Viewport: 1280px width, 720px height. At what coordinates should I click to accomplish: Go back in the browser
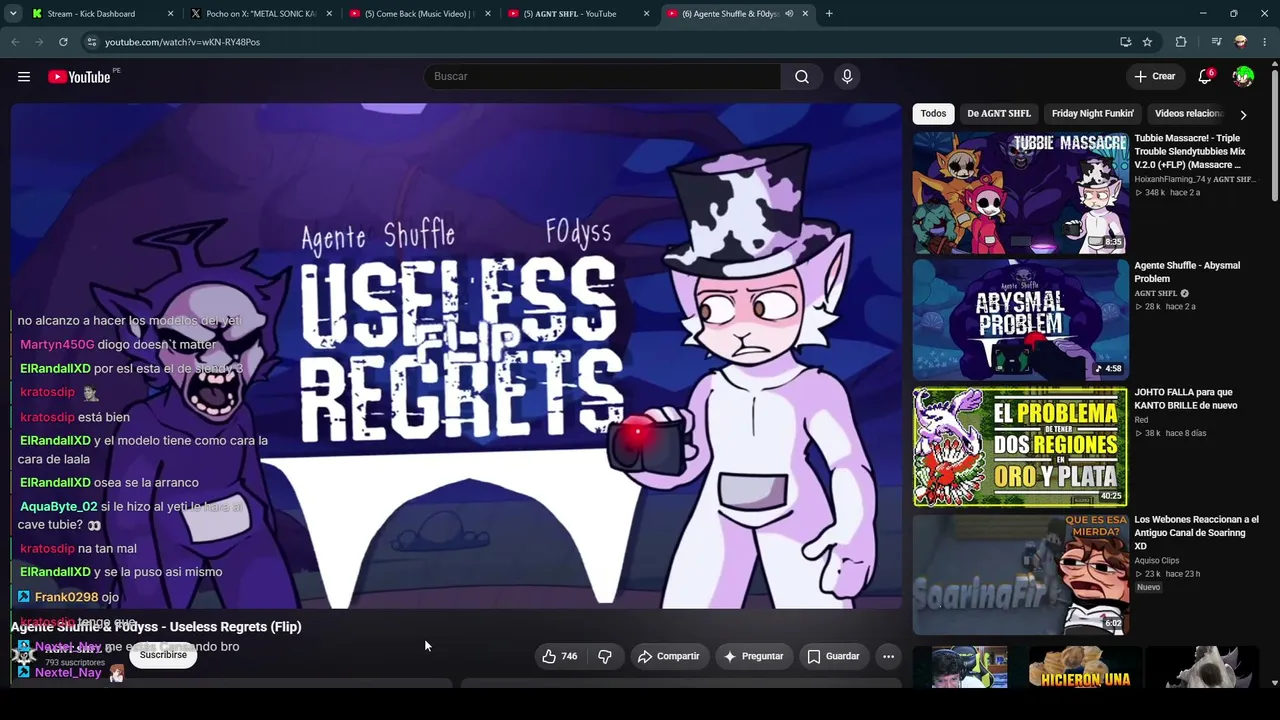tap(15, 42)
